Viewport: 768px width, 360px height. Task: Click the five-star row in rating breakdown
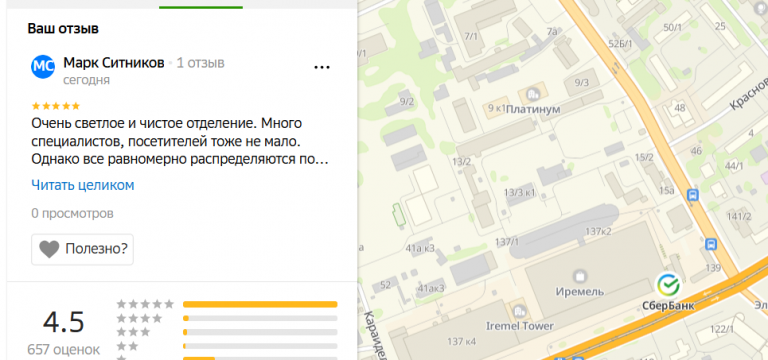coord(227,304)
